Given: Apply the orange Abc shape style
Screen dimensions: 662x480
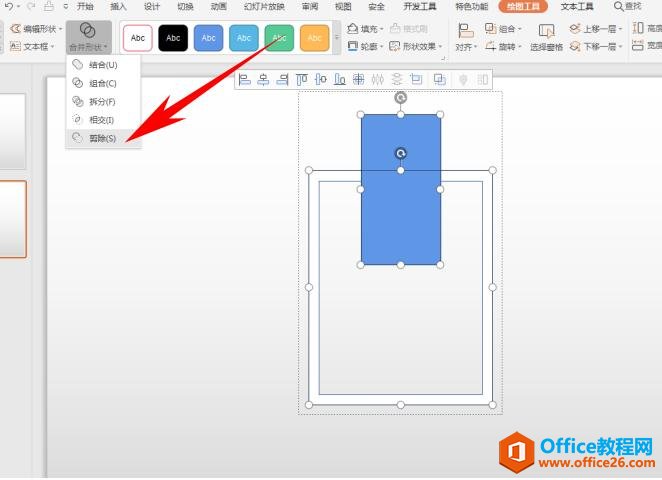Looking at the screenshot, I should [x=315, y=38].
